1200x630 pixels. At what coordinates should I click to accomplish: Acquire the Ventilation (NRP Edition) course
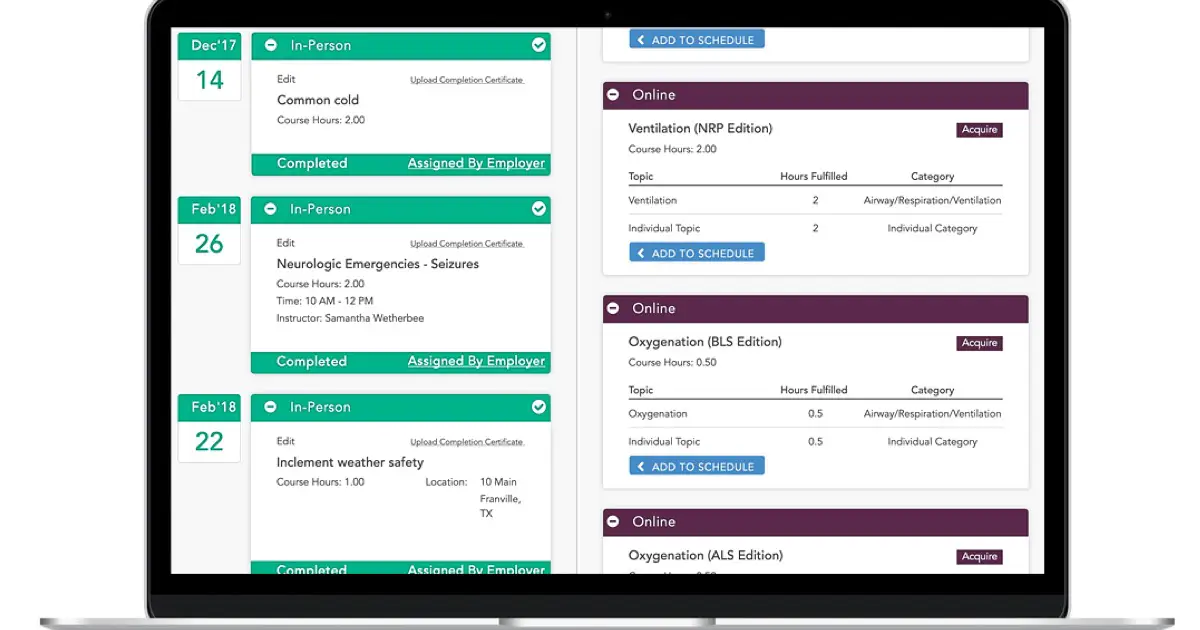point(979,129)
